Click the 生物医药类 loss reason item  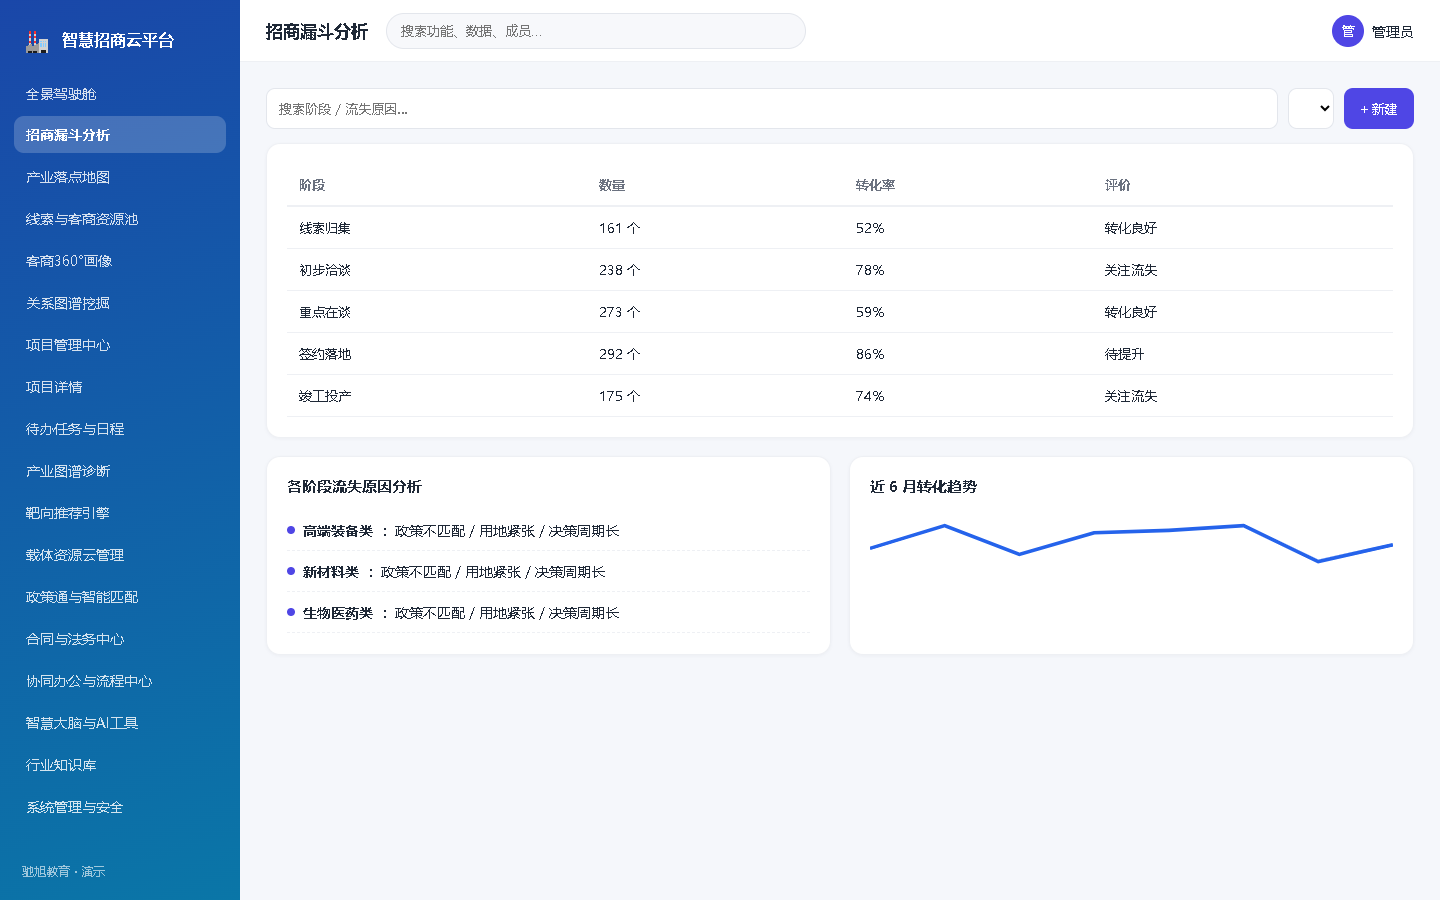coord(548,613)
